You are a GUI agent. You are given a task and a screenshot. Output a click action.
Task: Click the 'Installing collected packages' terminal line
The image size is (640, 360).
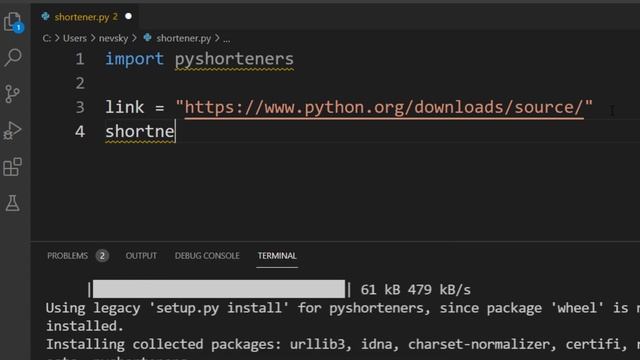pyautogui.click(x=342, y=344)
